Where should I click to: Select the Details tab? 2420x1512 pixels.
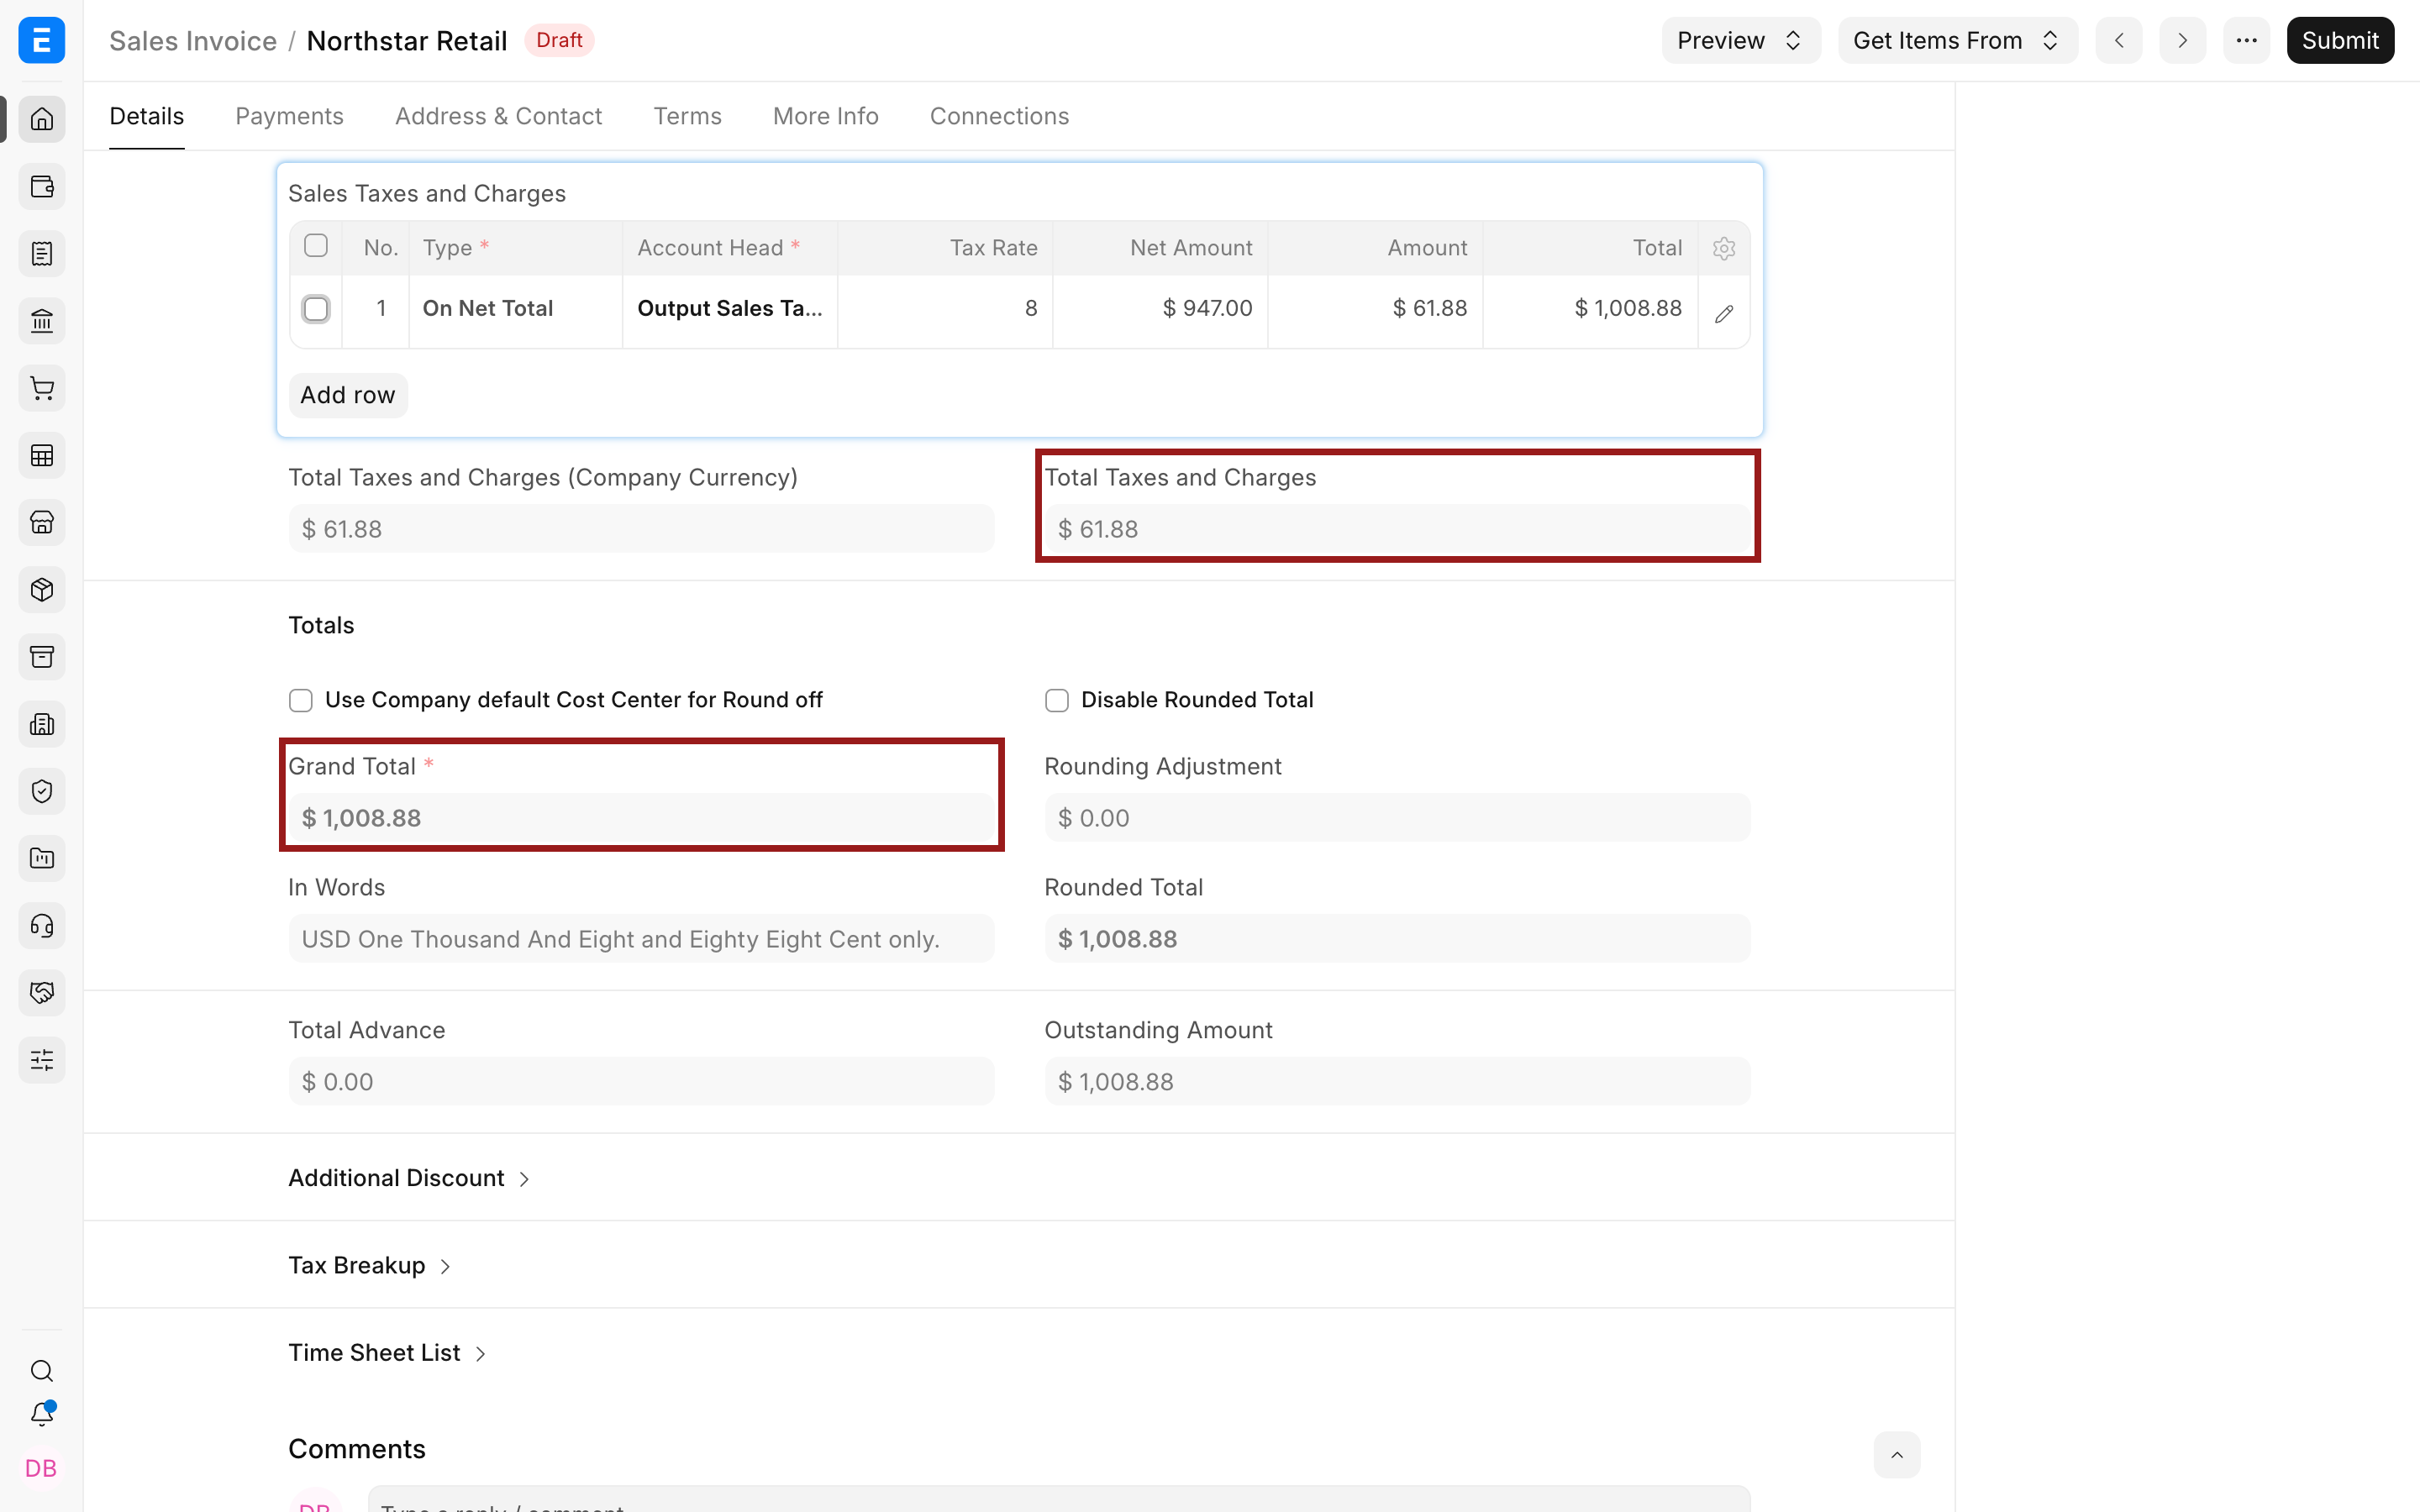pos(147,116)
